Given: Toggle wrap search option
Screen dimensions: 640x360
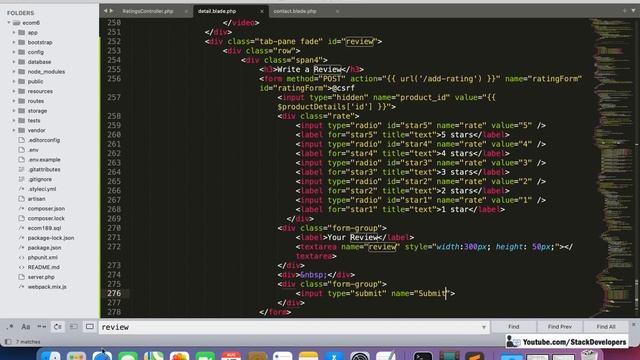Looking at the screenshot, I should [x=58, y=327].
